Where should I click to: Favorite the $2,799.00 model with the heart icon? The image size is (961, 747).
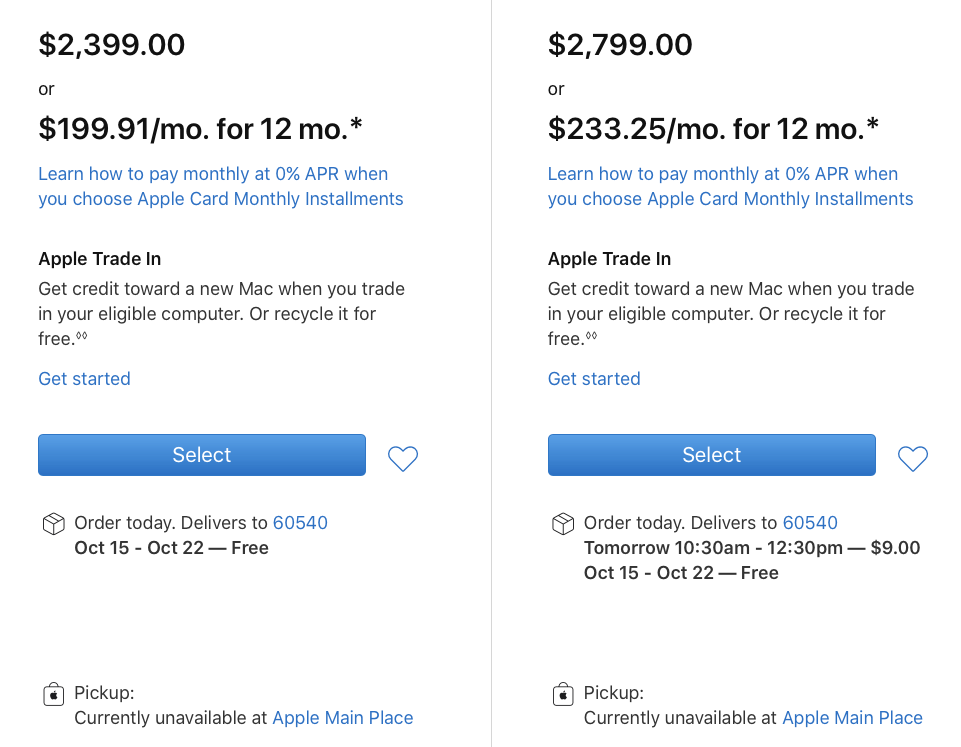[x=912, y=458]
